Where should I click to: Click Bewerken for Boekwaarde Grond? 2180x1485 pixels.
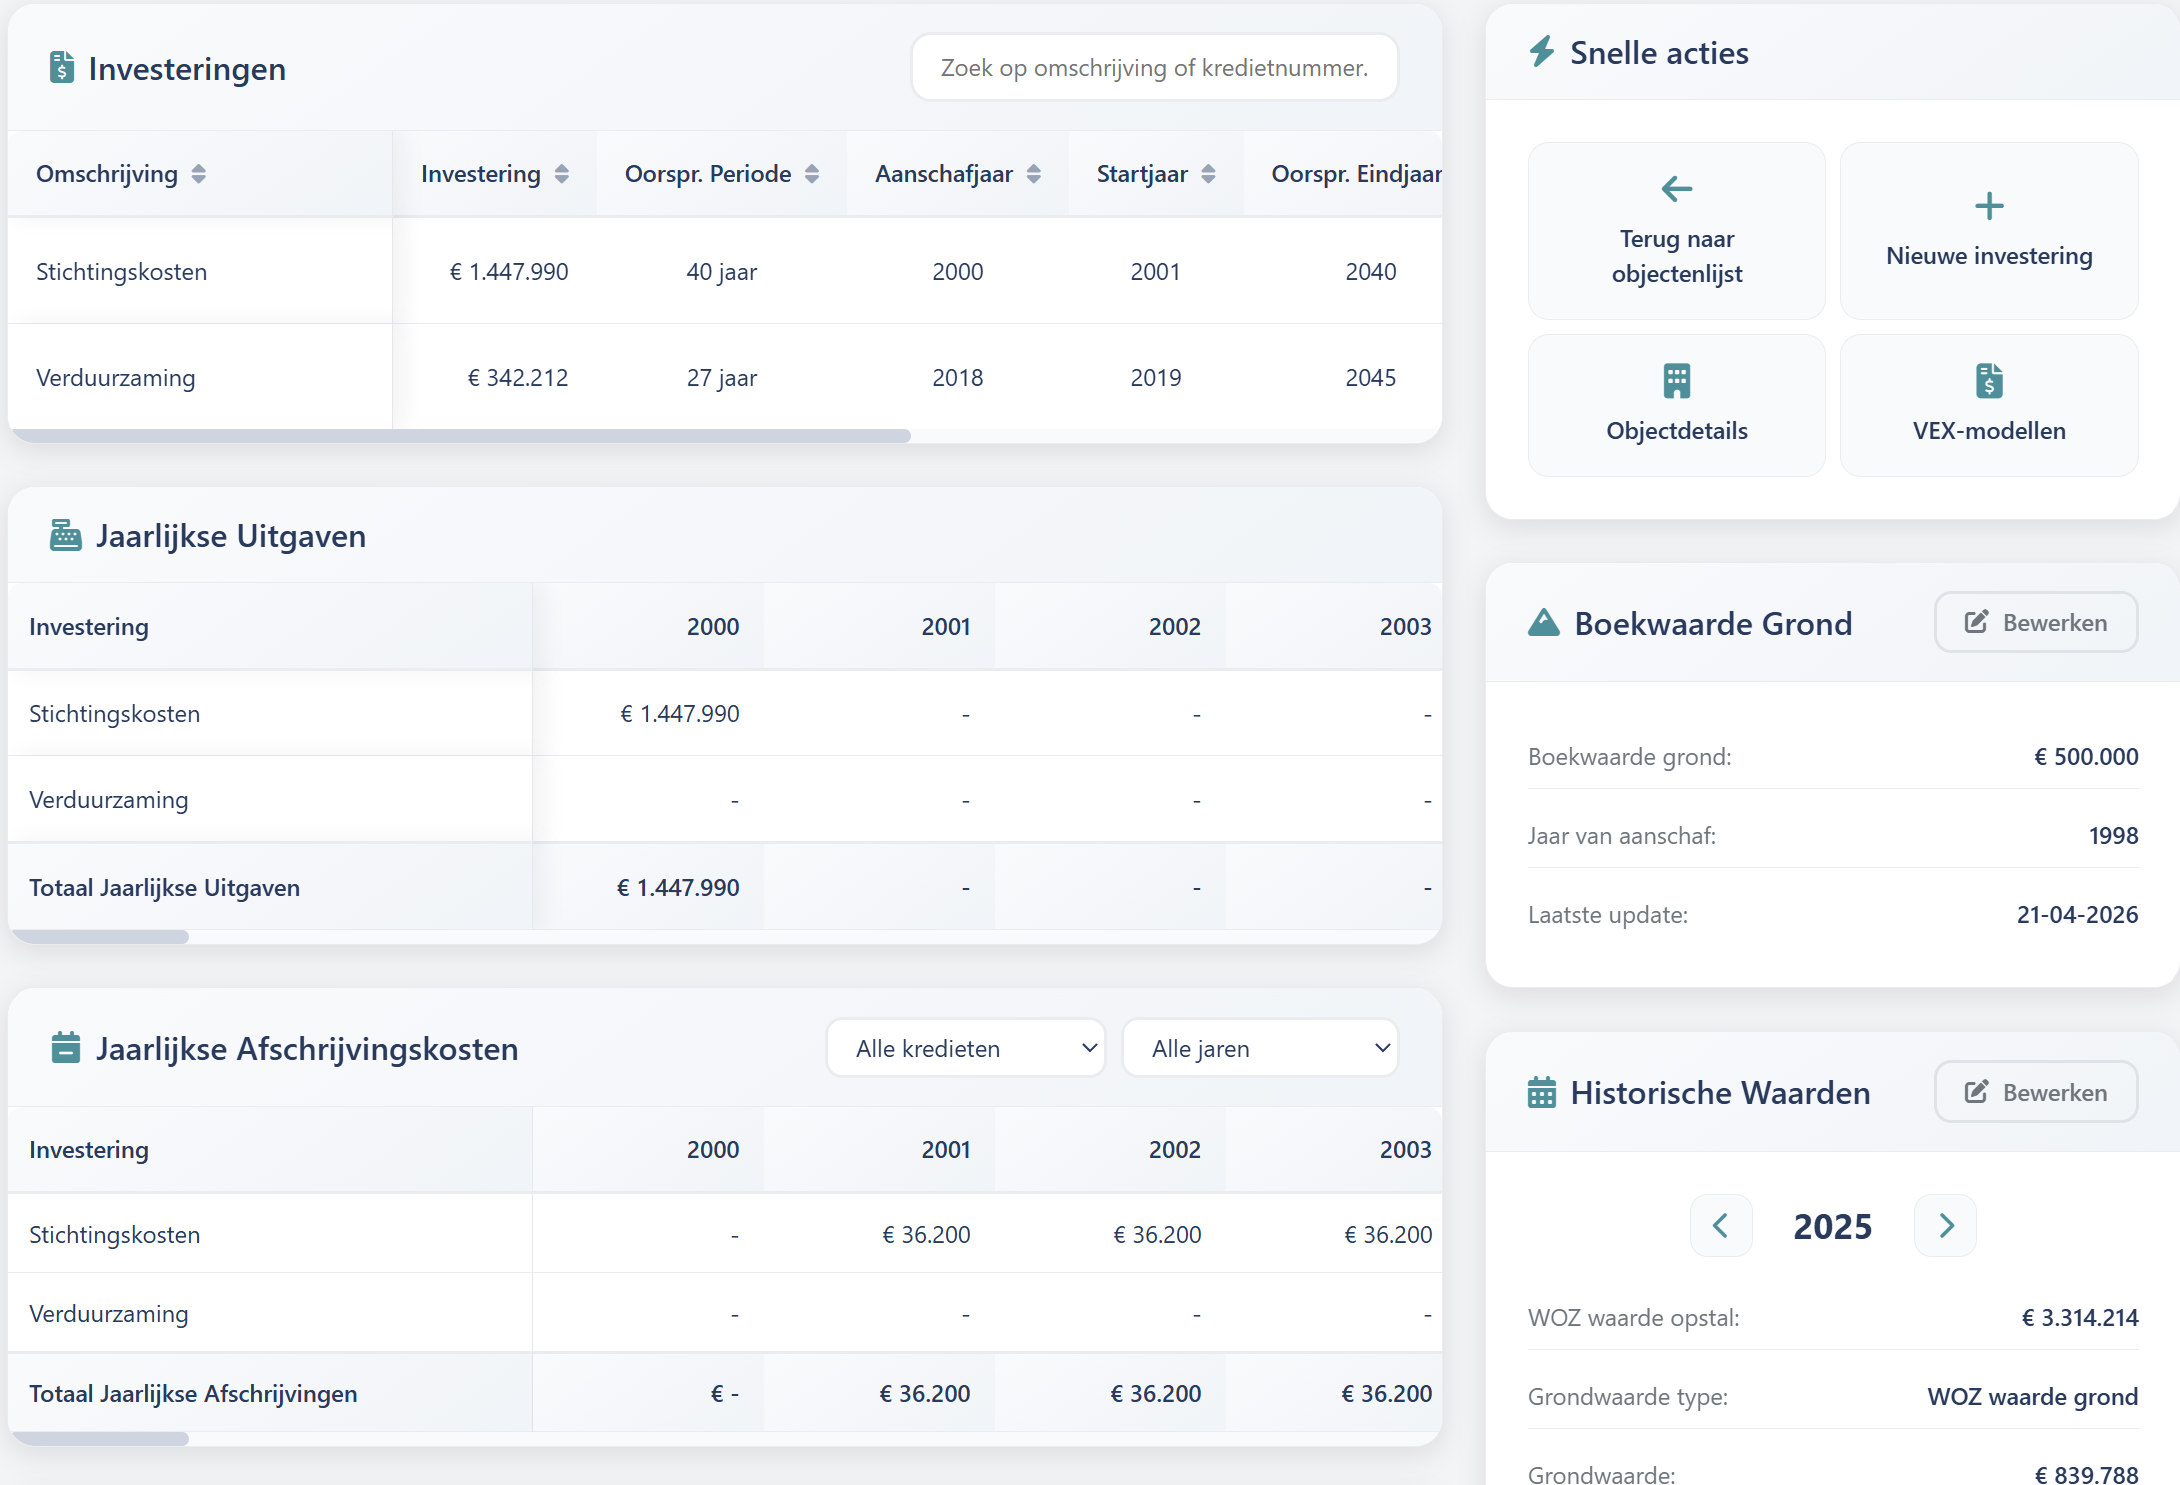tap(2035, 622)
